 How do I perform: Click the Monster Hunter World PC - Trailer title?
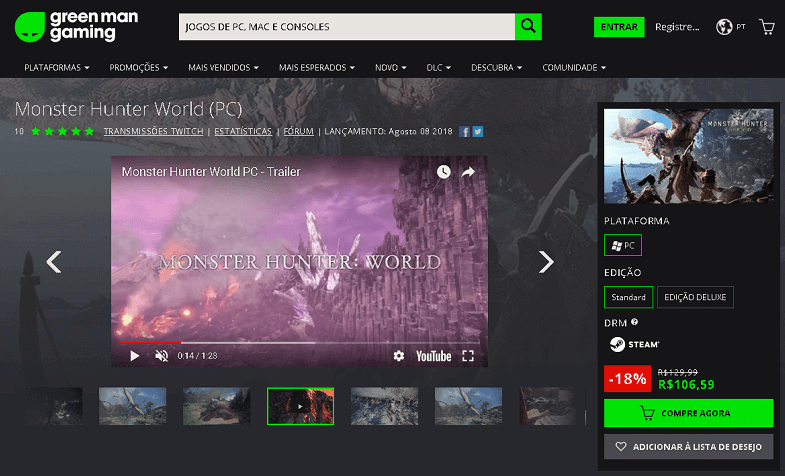pyautogui.click(x=211, y=172)
